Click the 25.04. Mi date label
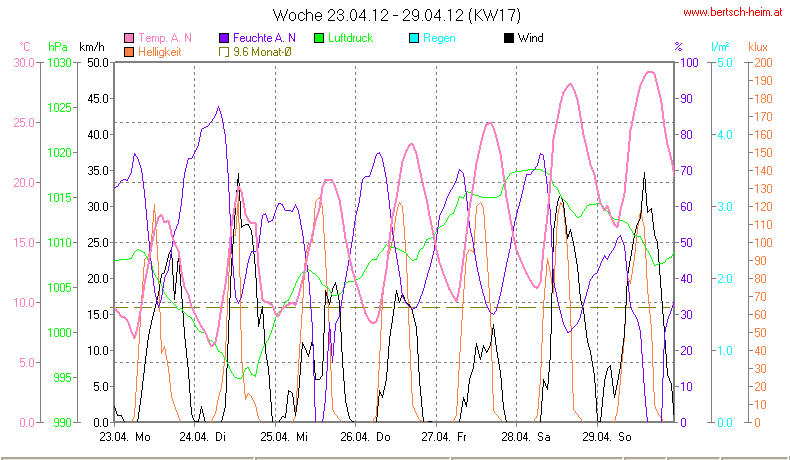The height and width of the screenshot is (460, 790). pos(284,437)
